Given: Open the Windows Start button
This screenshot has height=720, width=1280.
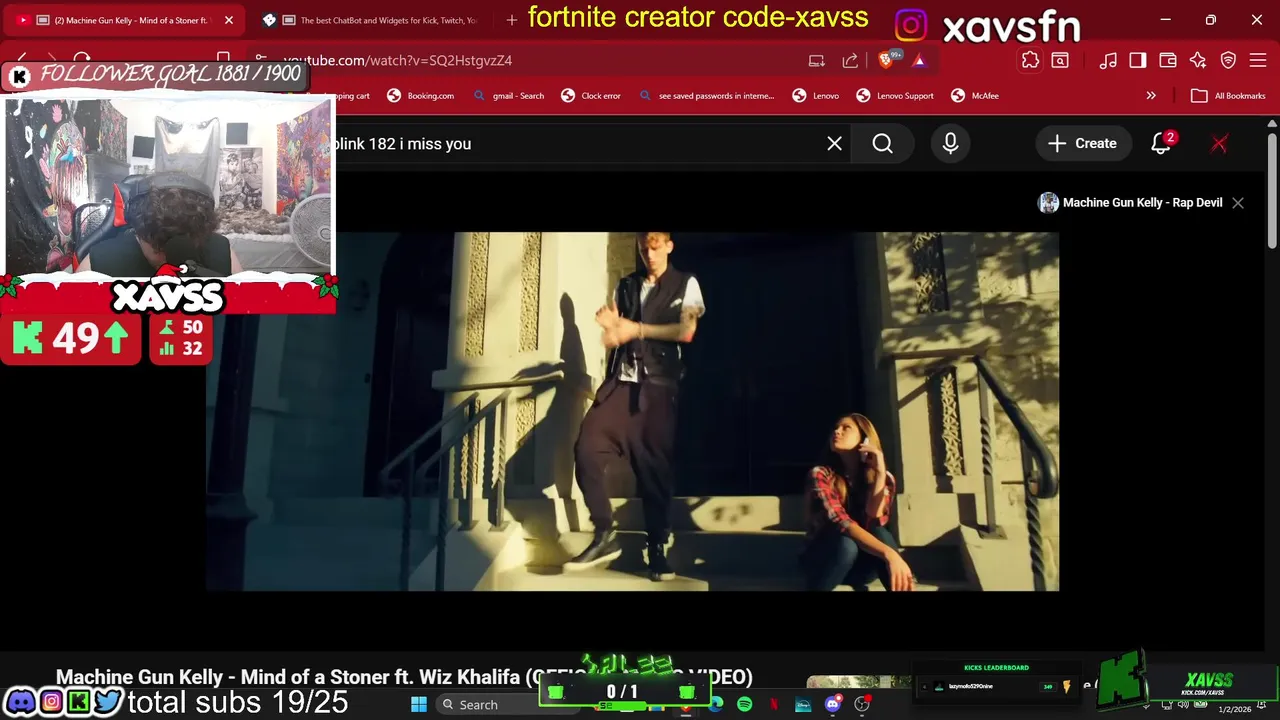Looking at the screenshot, I should coord(419,704).
